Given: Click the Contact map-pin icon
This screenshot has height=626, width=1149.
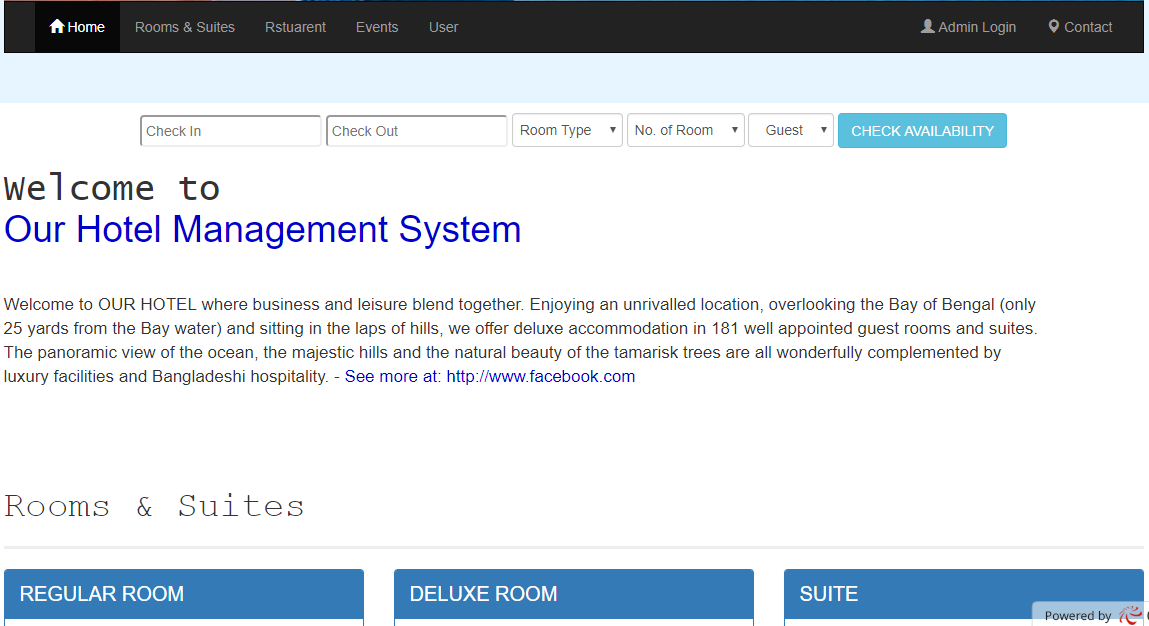Looking at the screenshot, I should 1053,27.
